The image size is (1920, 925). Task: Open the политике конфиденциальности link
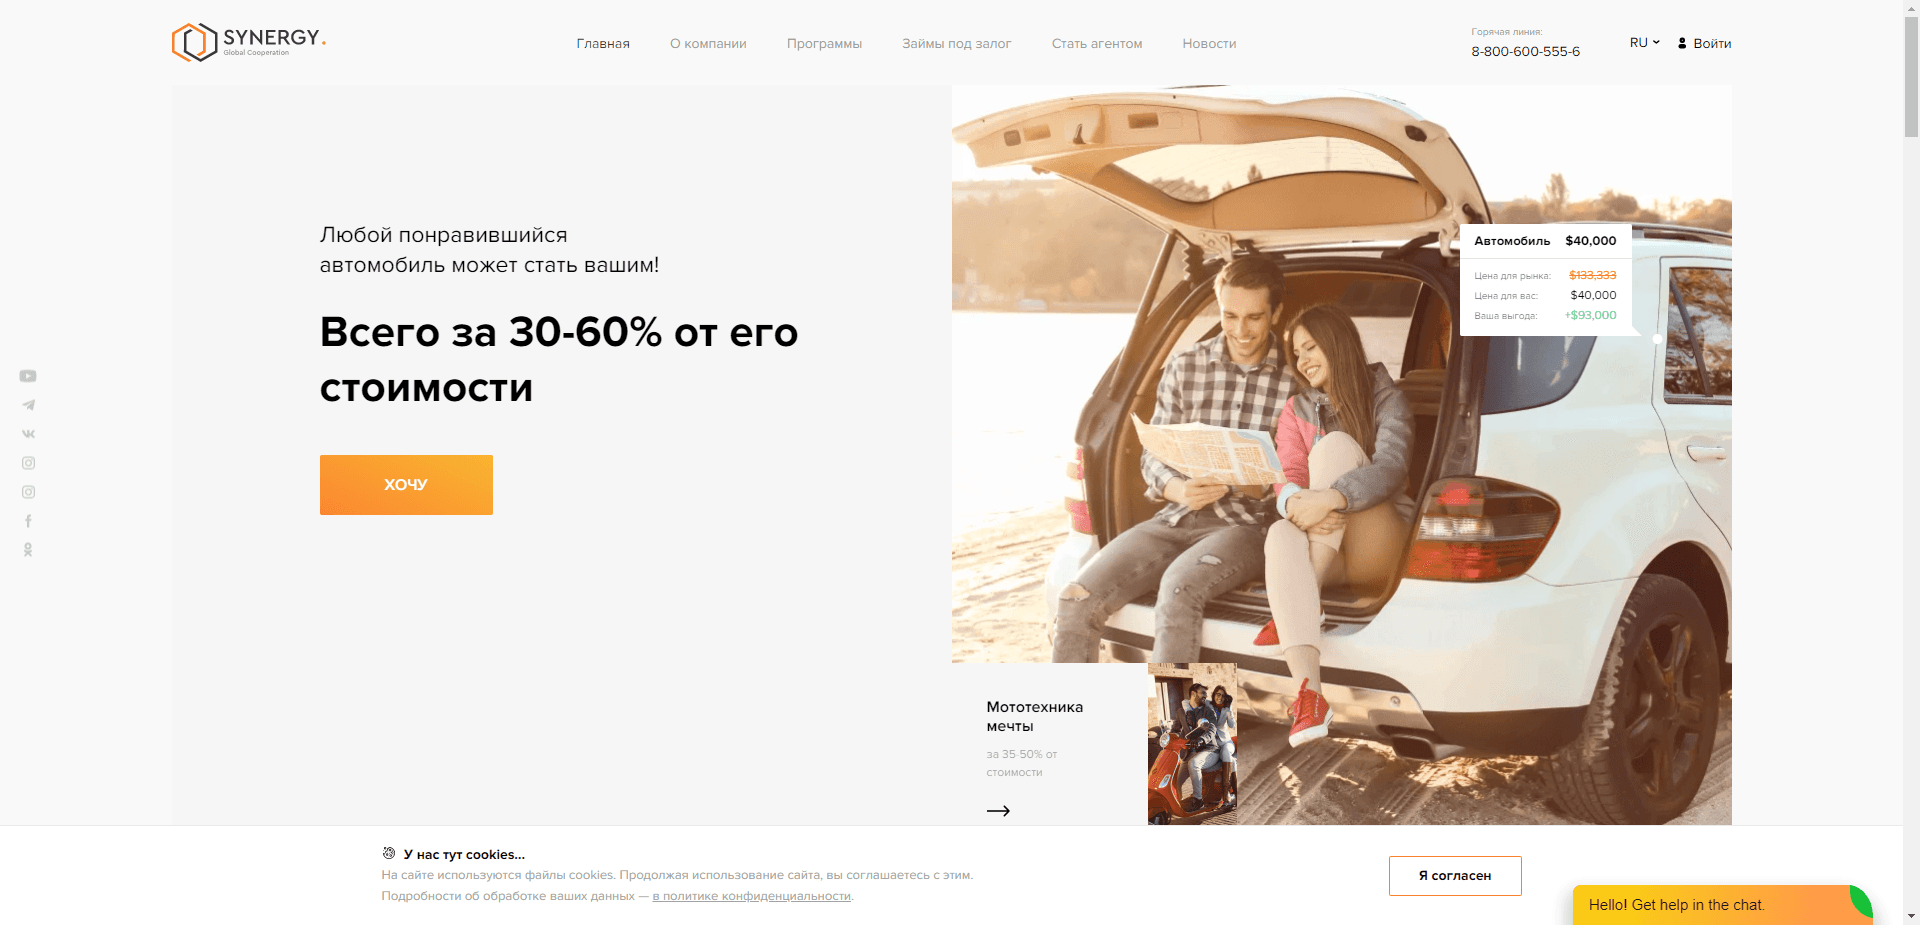pos(752,896)
